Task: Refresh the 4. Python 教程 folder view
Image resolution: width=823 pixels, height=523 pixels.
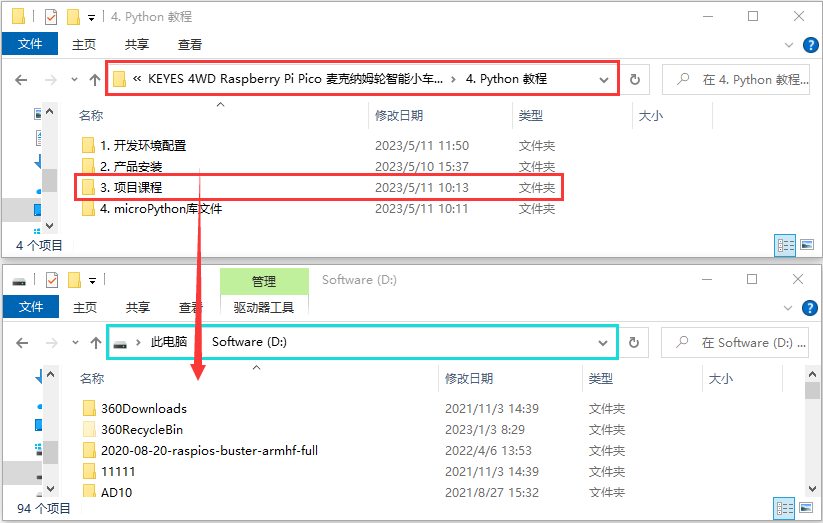Action: [635, 80]
